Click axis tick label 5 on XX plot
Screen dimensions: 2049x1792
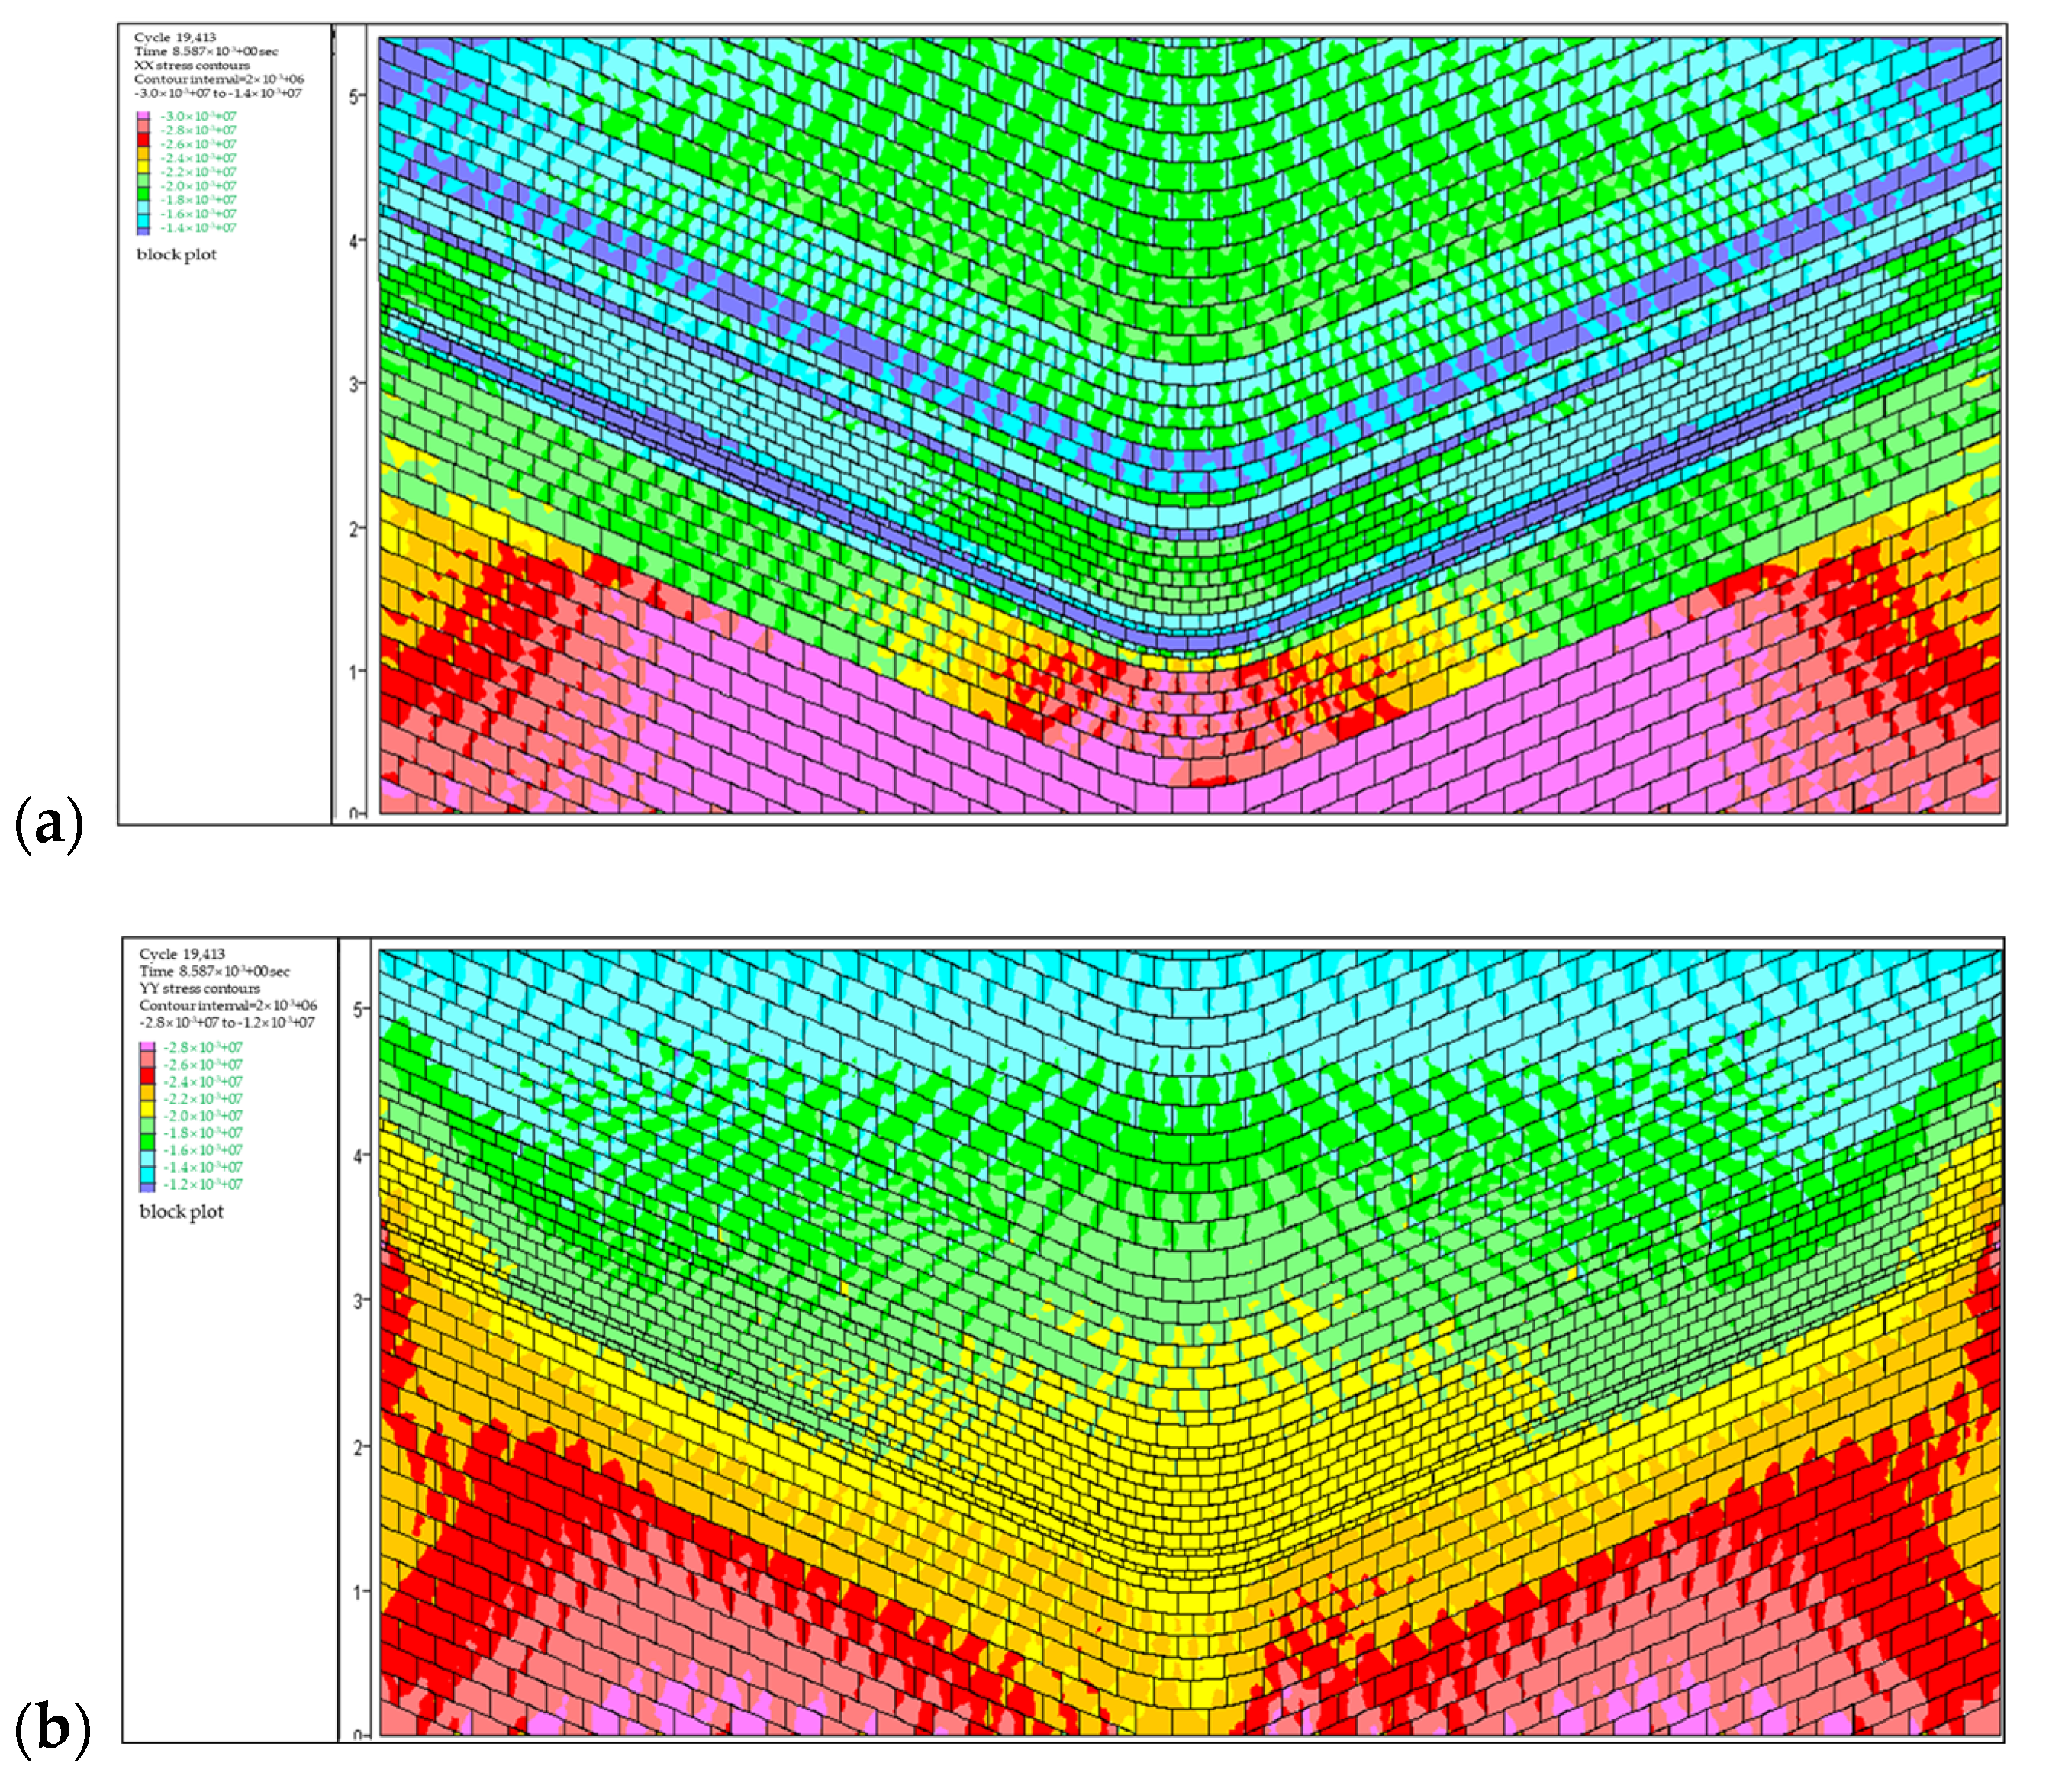pyautogui.click(x=353, y=96)
